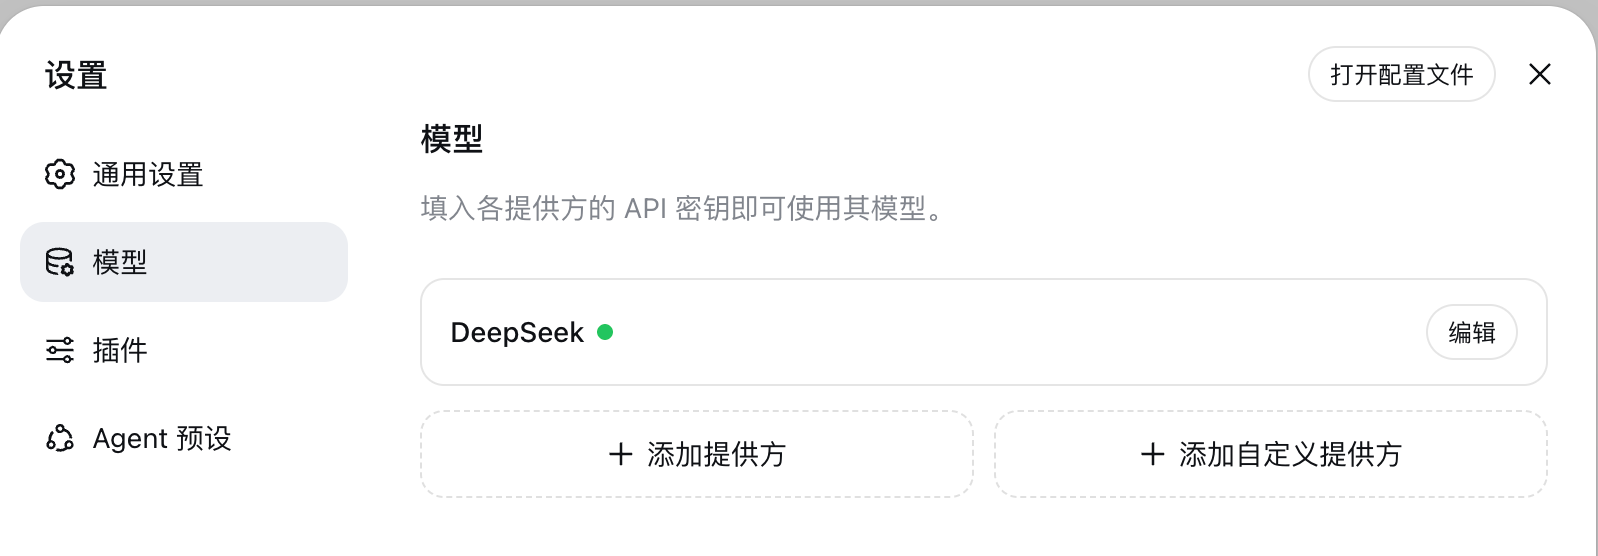This screenshot has height=556, width=1598.
Task: Click 编辑 for the DeepSeek provider
Action: 1472,332
